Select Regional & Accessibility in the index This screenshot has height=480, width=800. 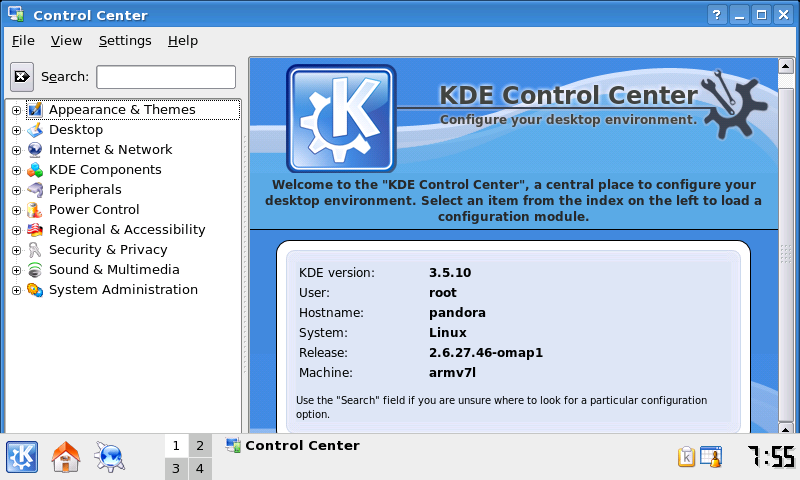coord(127,230)
